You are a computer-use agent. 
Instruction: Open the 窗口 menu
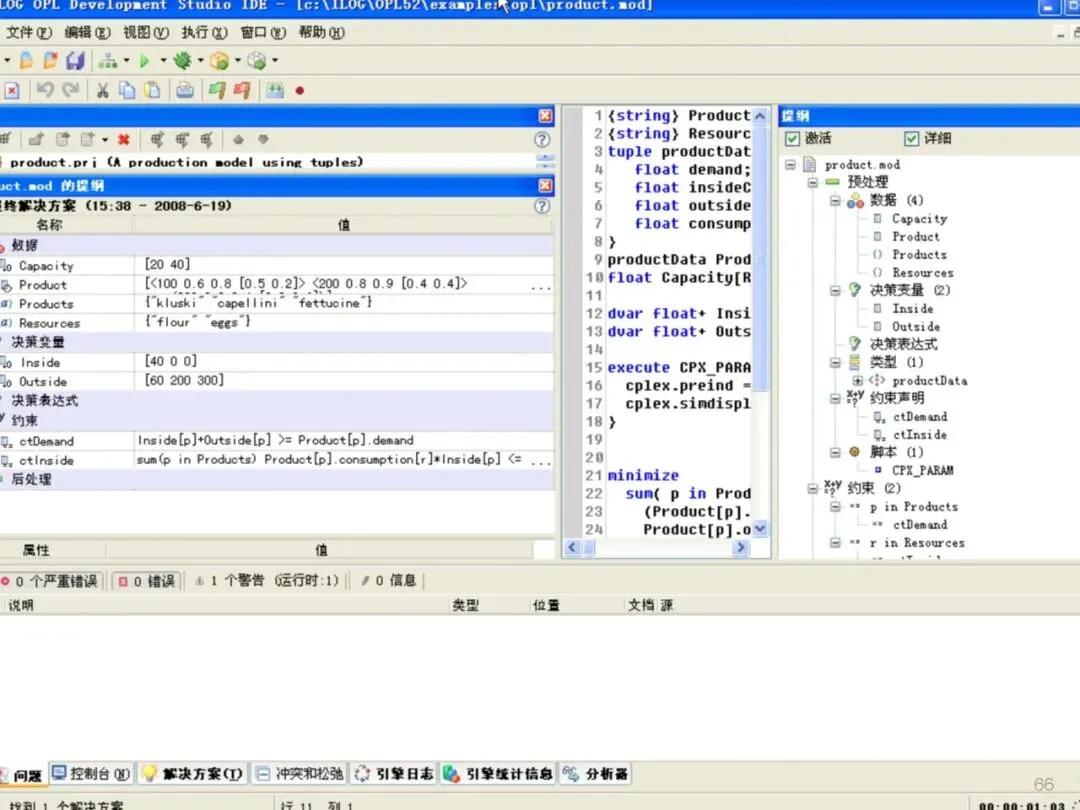click(263, 32)
